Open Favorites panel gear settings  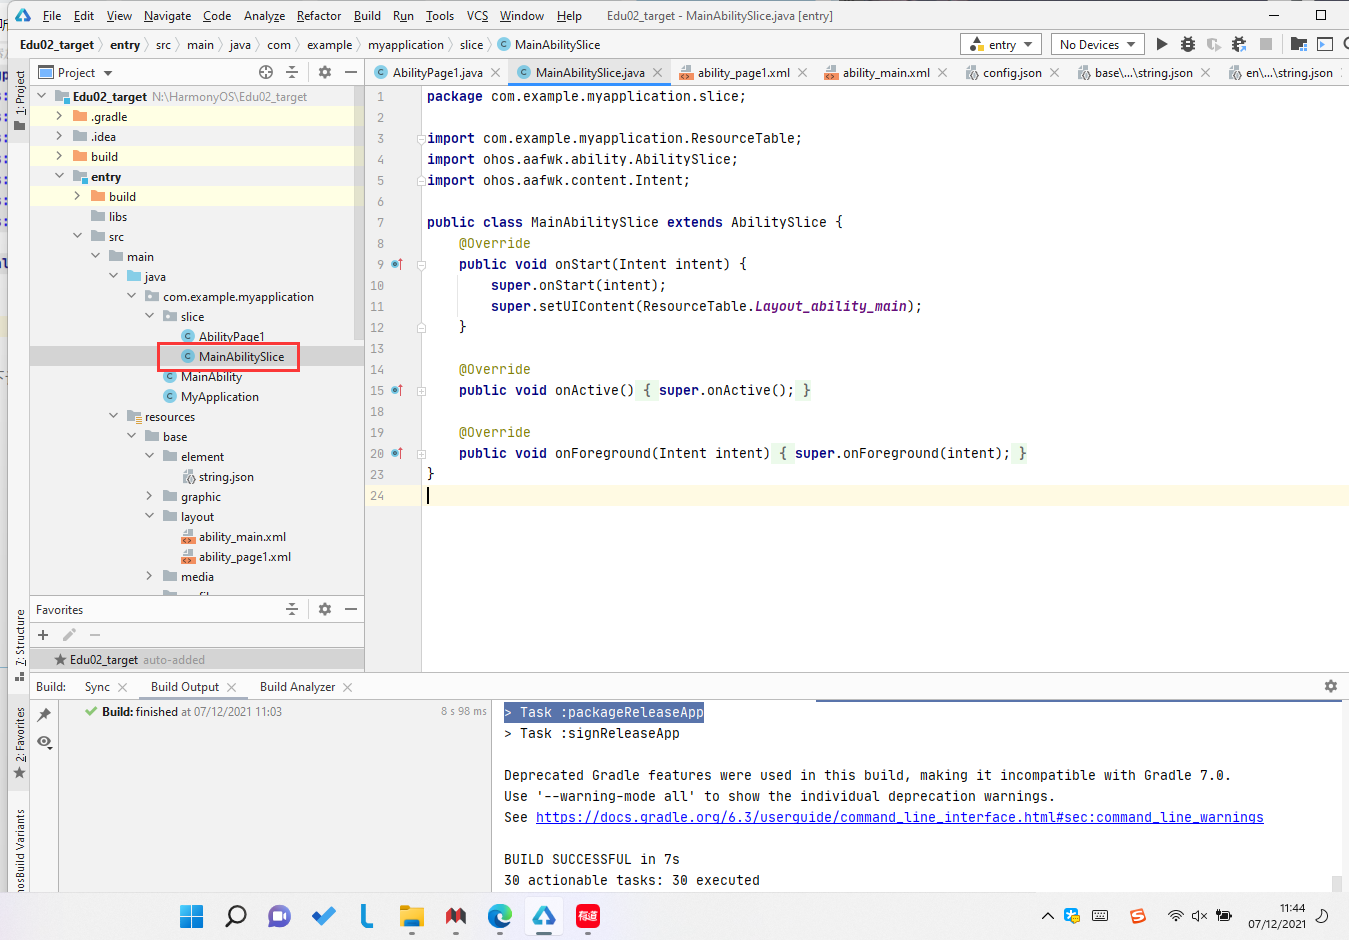point(325,609)
